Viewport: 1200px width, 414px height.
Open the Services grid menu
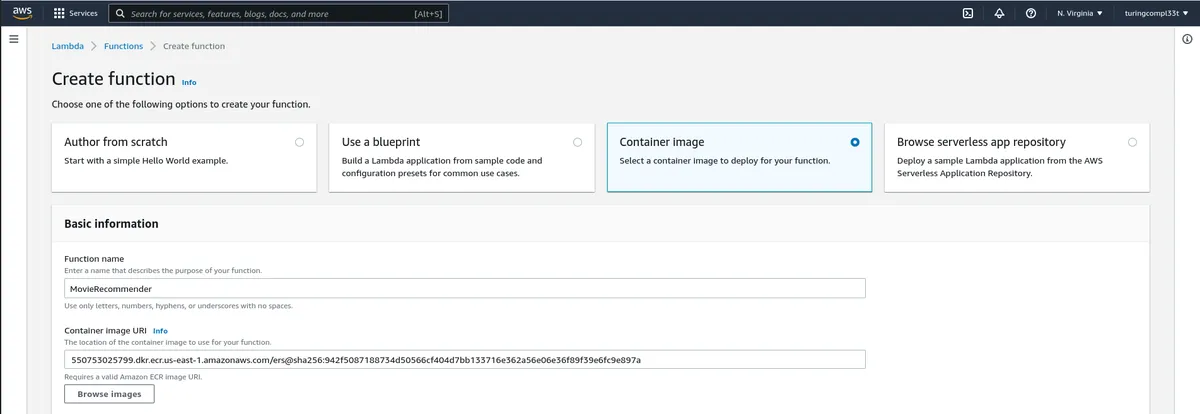(x=59, y=14)
